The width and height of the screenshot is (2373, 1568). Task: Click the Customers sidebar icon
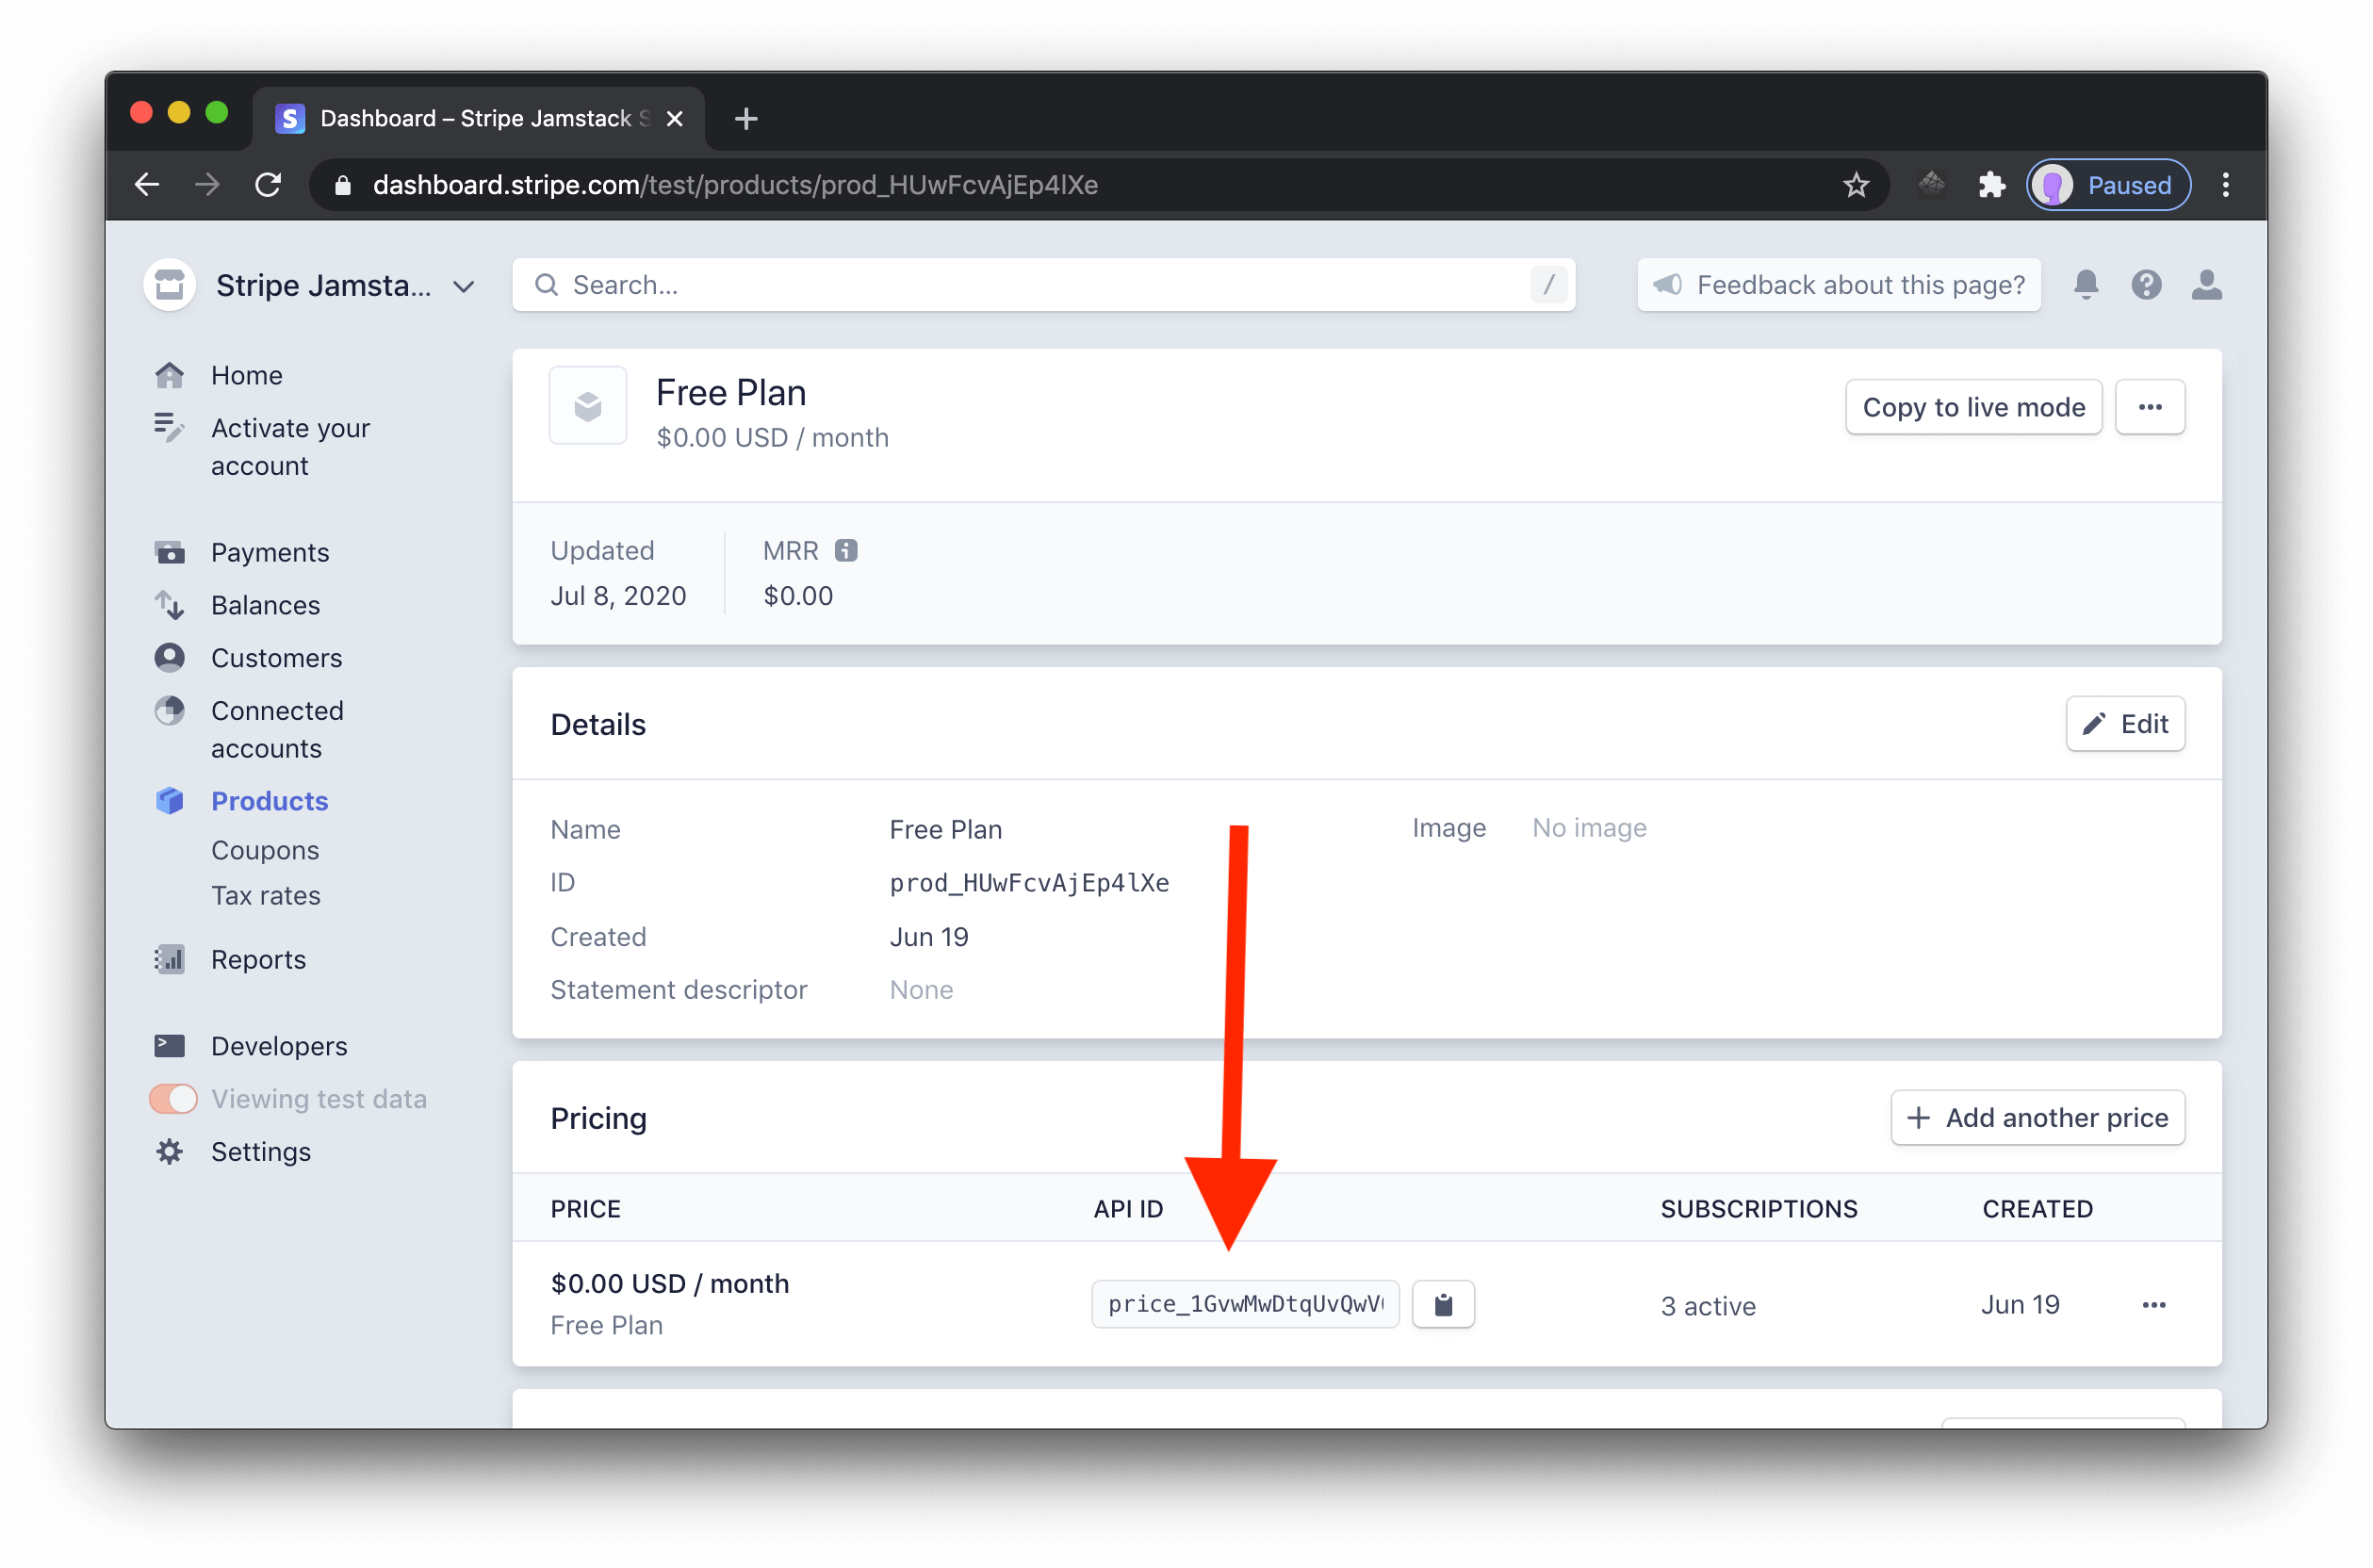point(170,656)
